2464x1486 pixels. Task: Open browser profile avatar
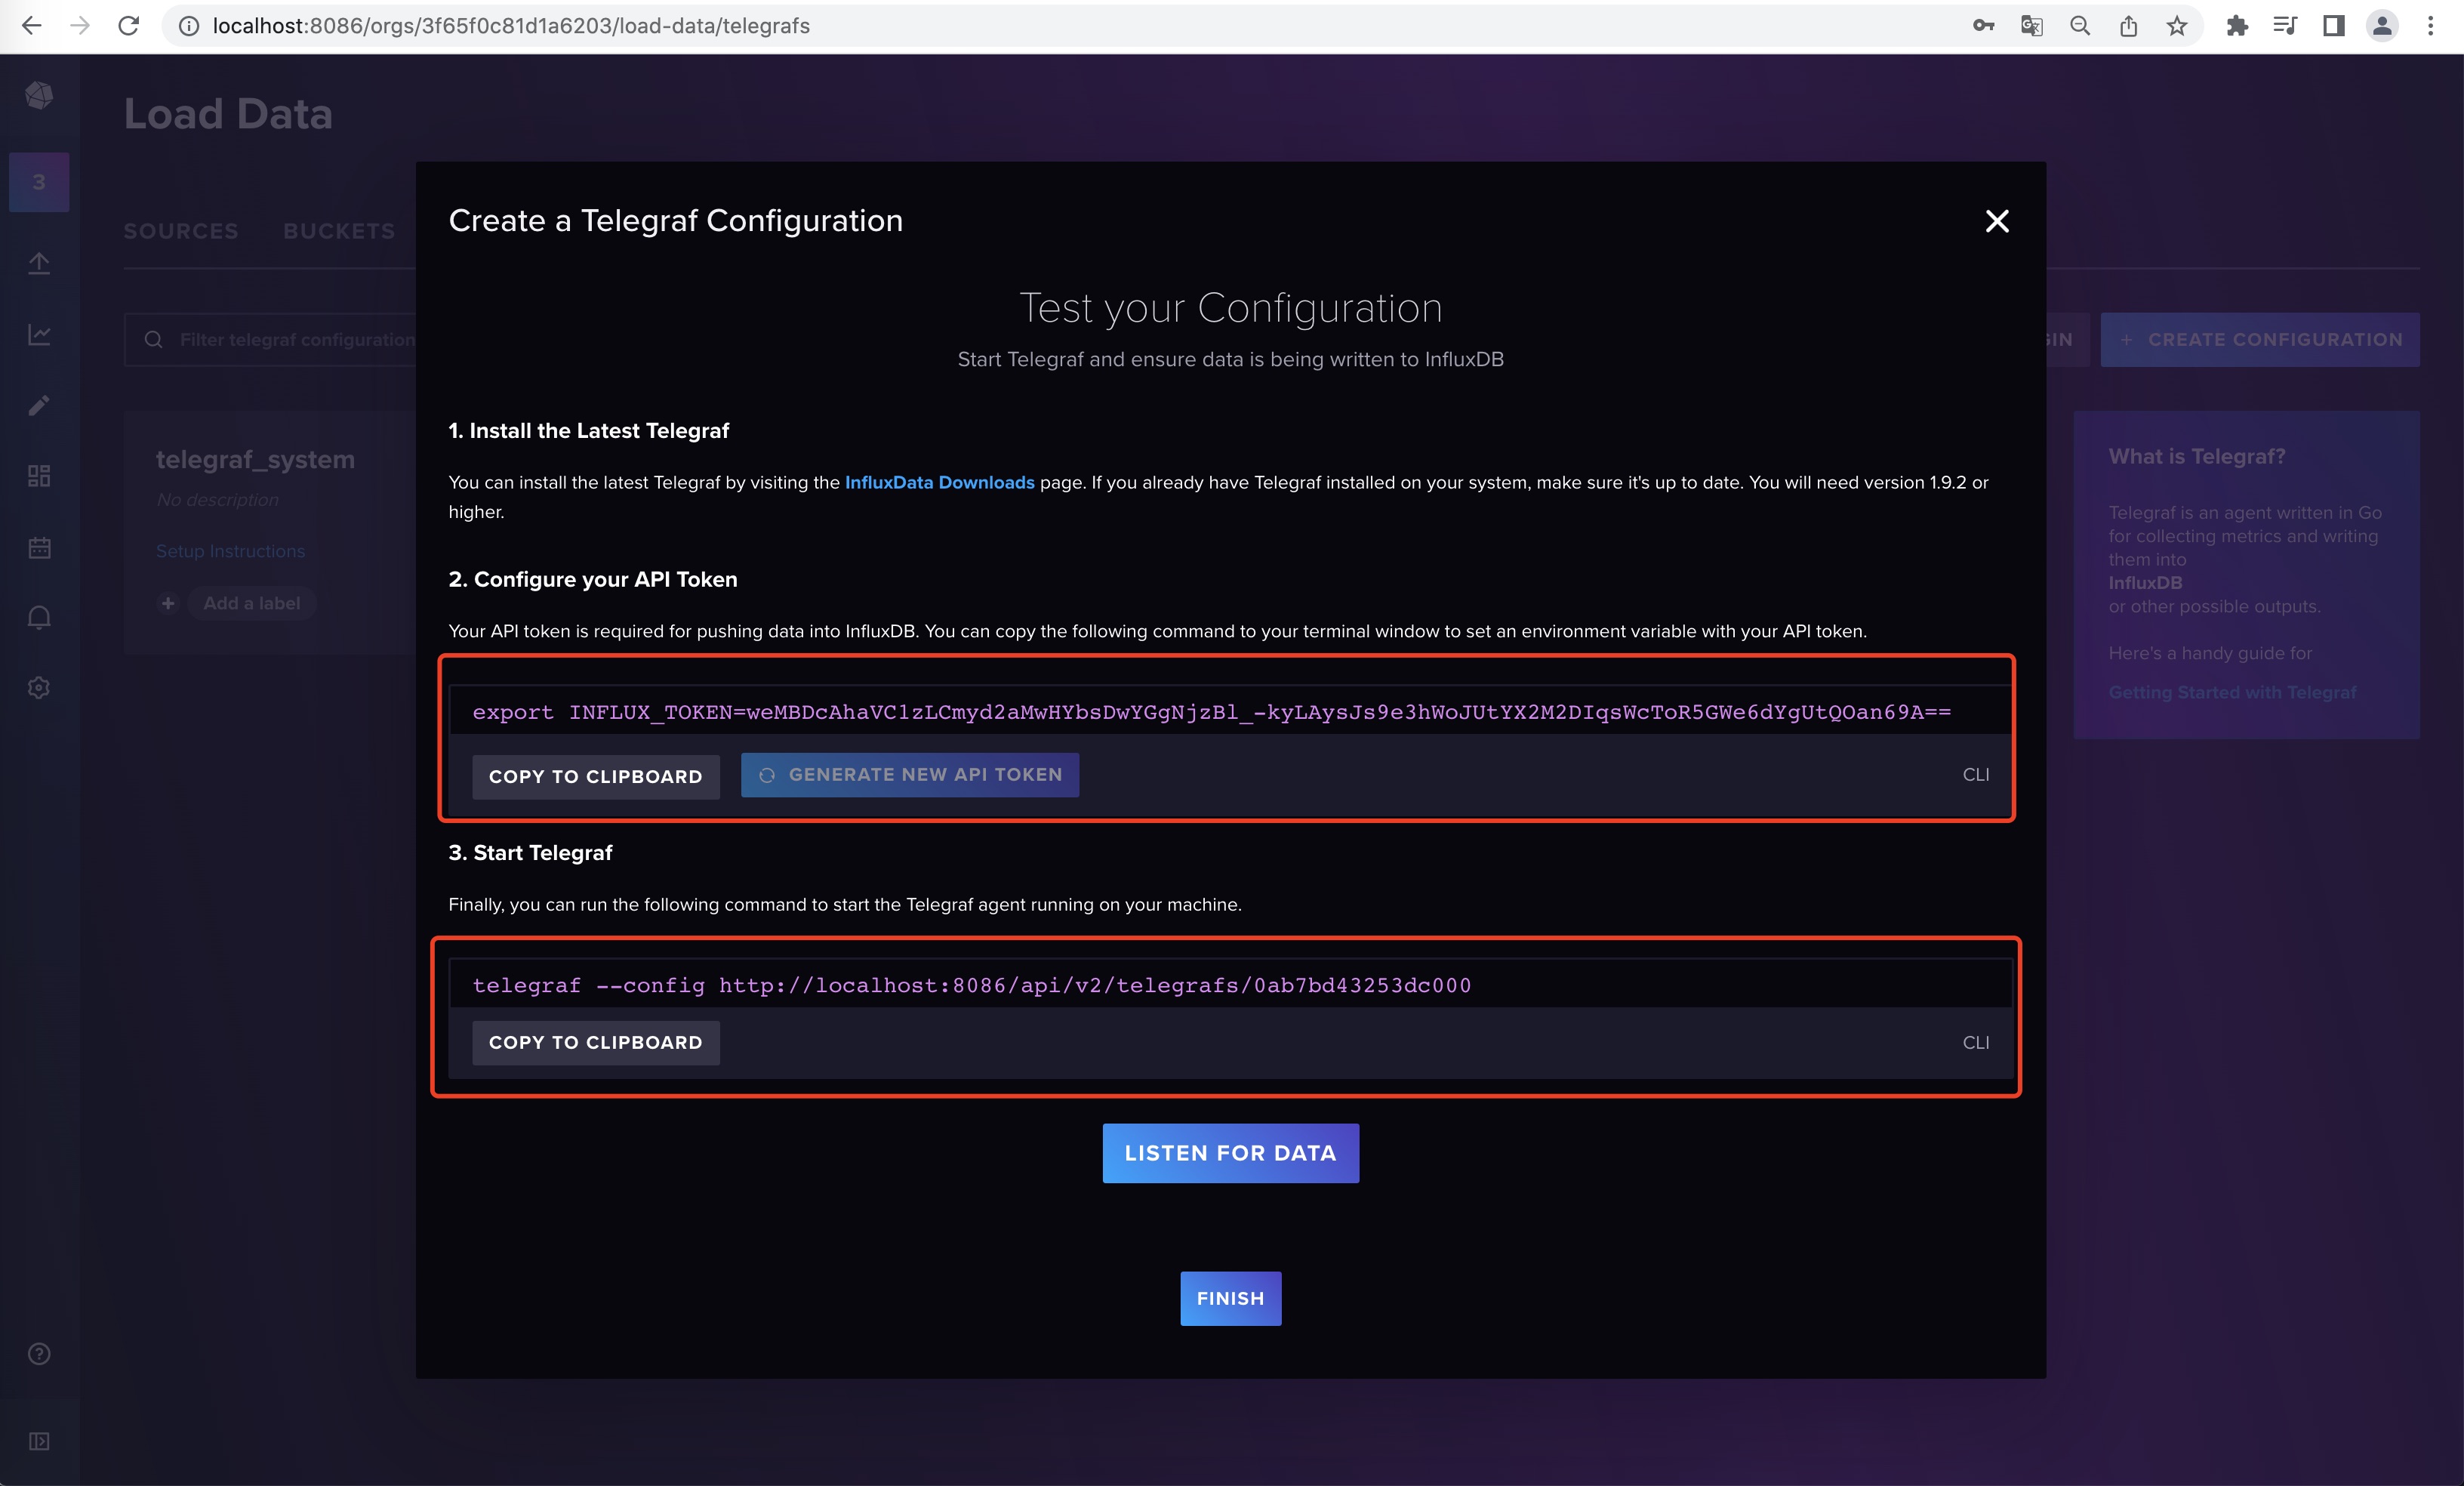point(2382,26)
